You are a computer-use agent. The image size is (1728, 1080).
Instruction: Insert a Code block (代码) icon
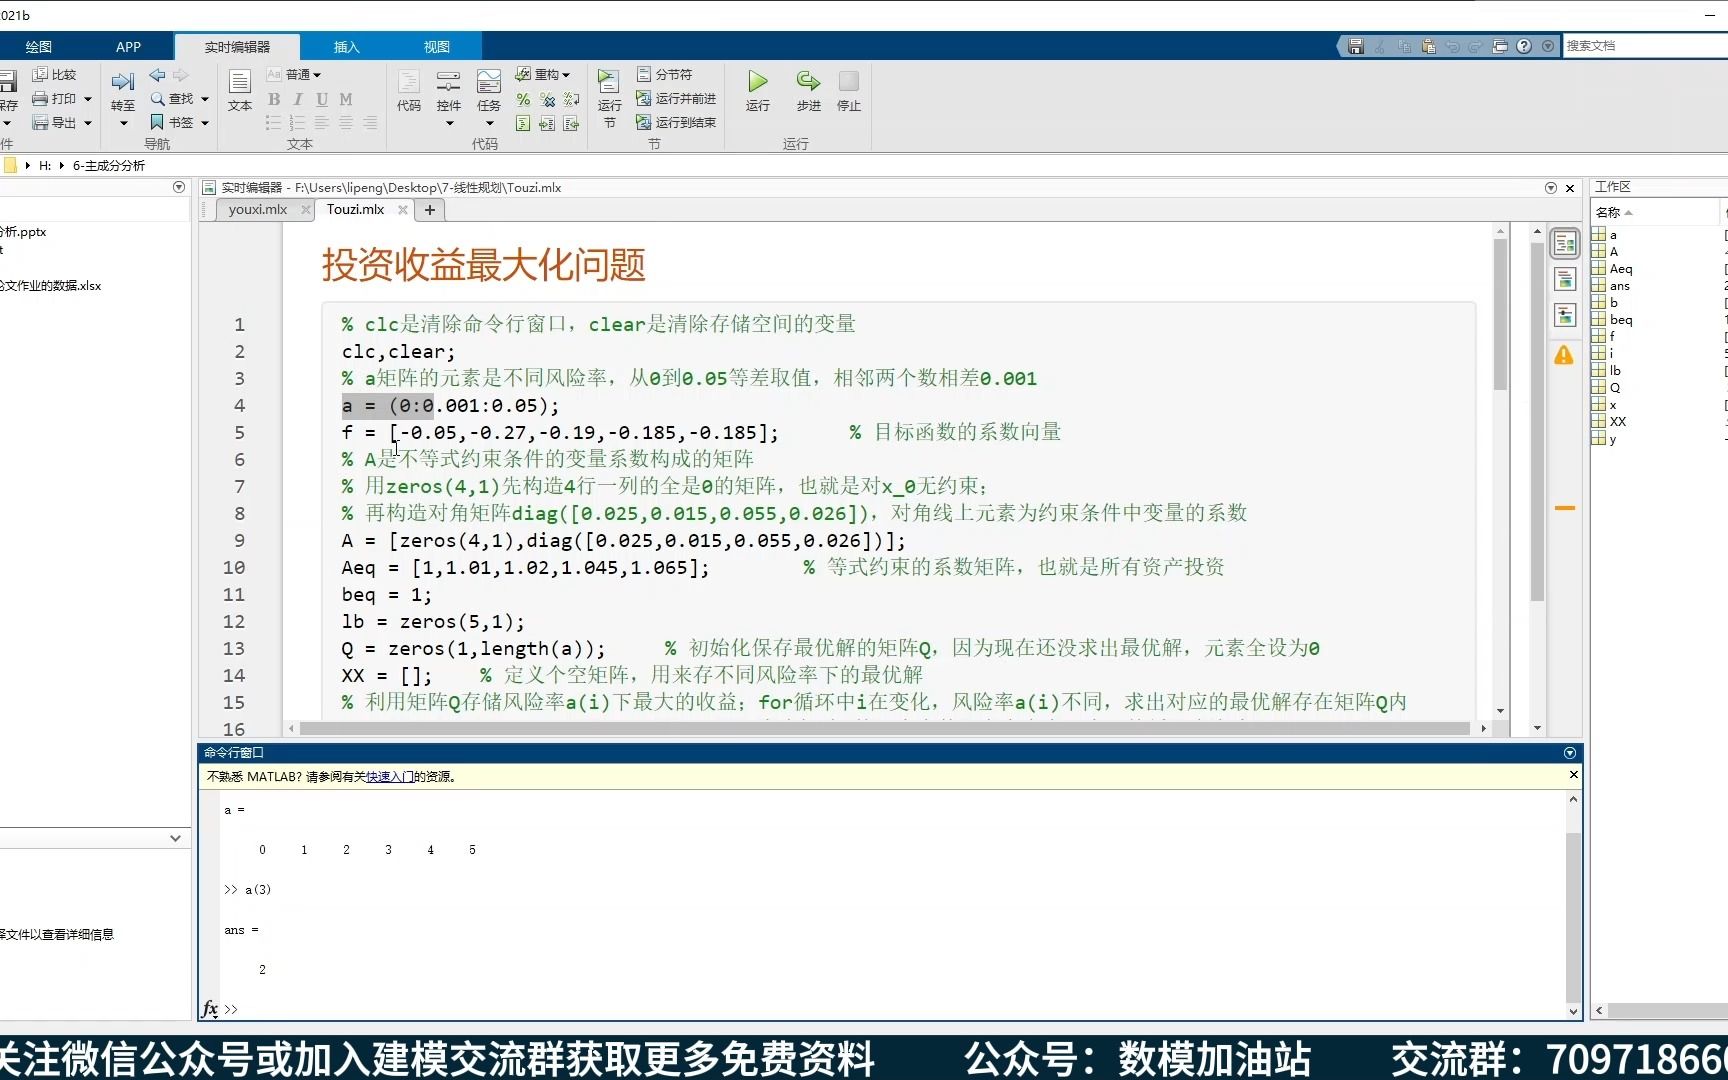[409, 82]
